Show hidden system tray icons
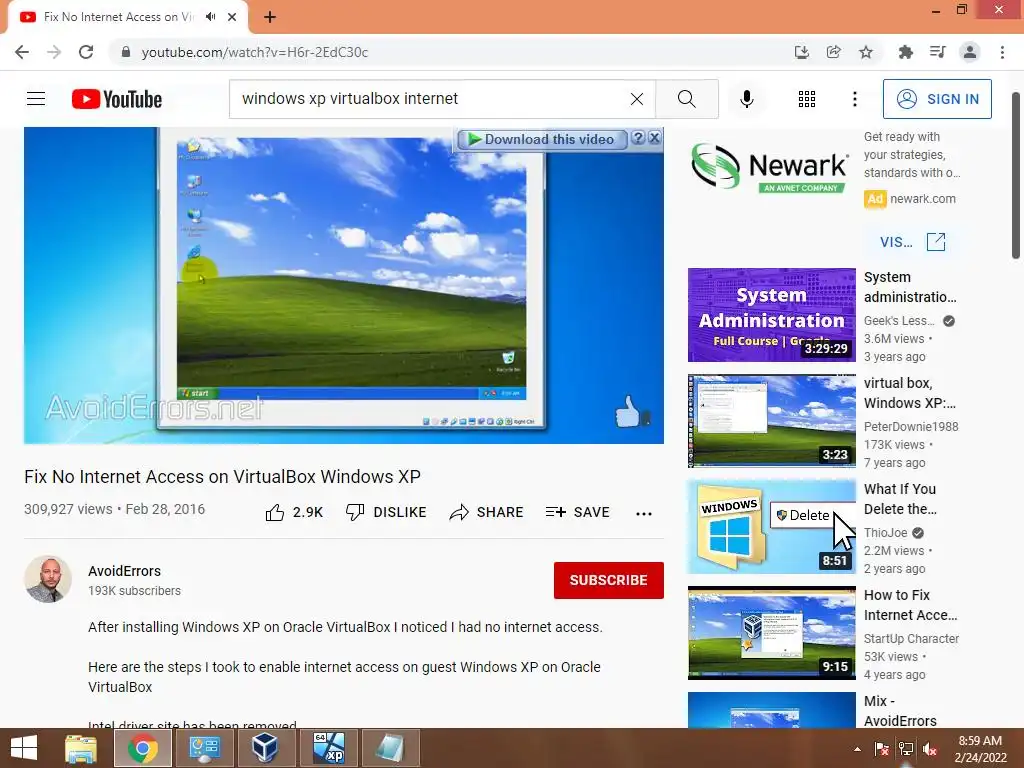The image size is (1024, 768). click(x=857, y=749)
